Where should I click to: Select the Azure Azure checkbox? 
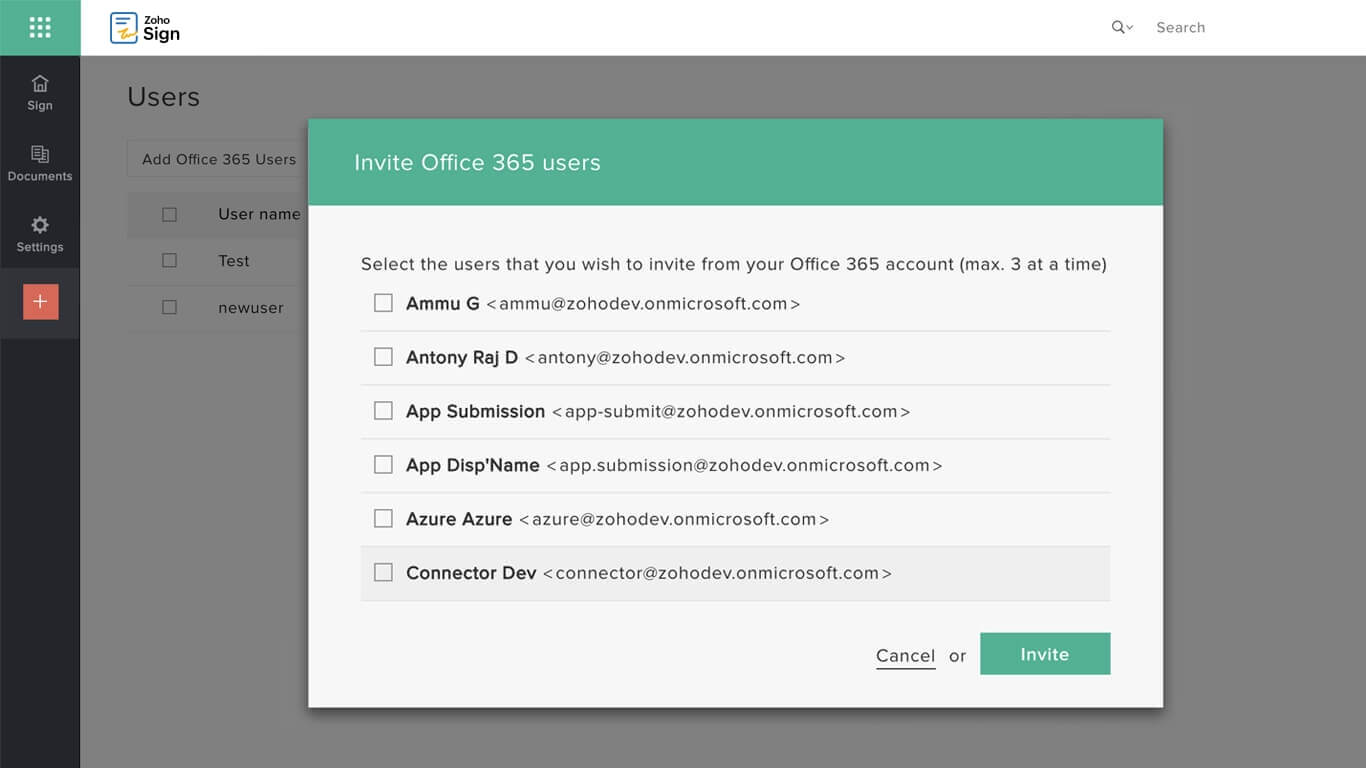[383, 519]
